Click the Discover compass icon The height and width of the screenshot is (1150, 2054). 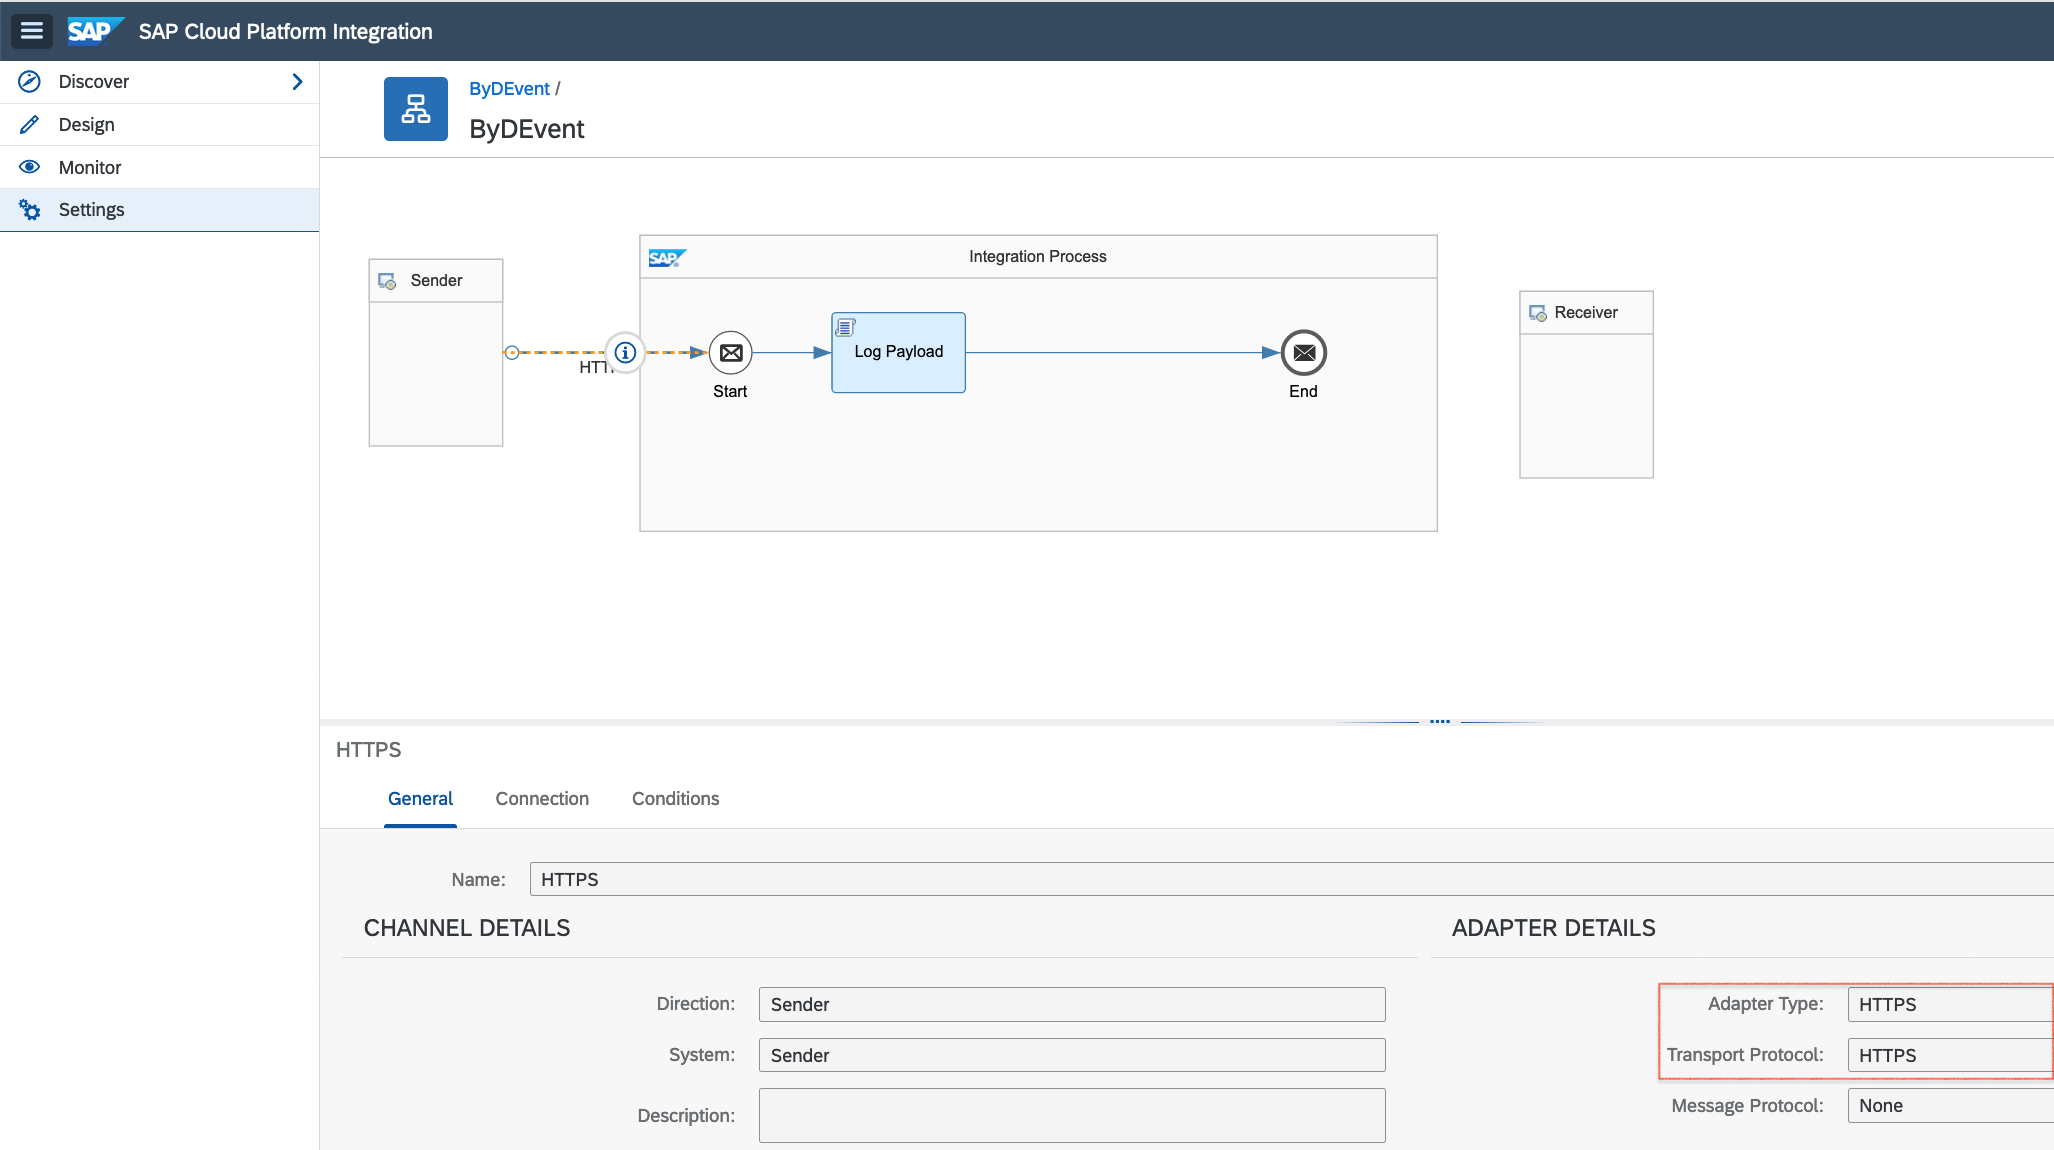click(x=30, y=81)
